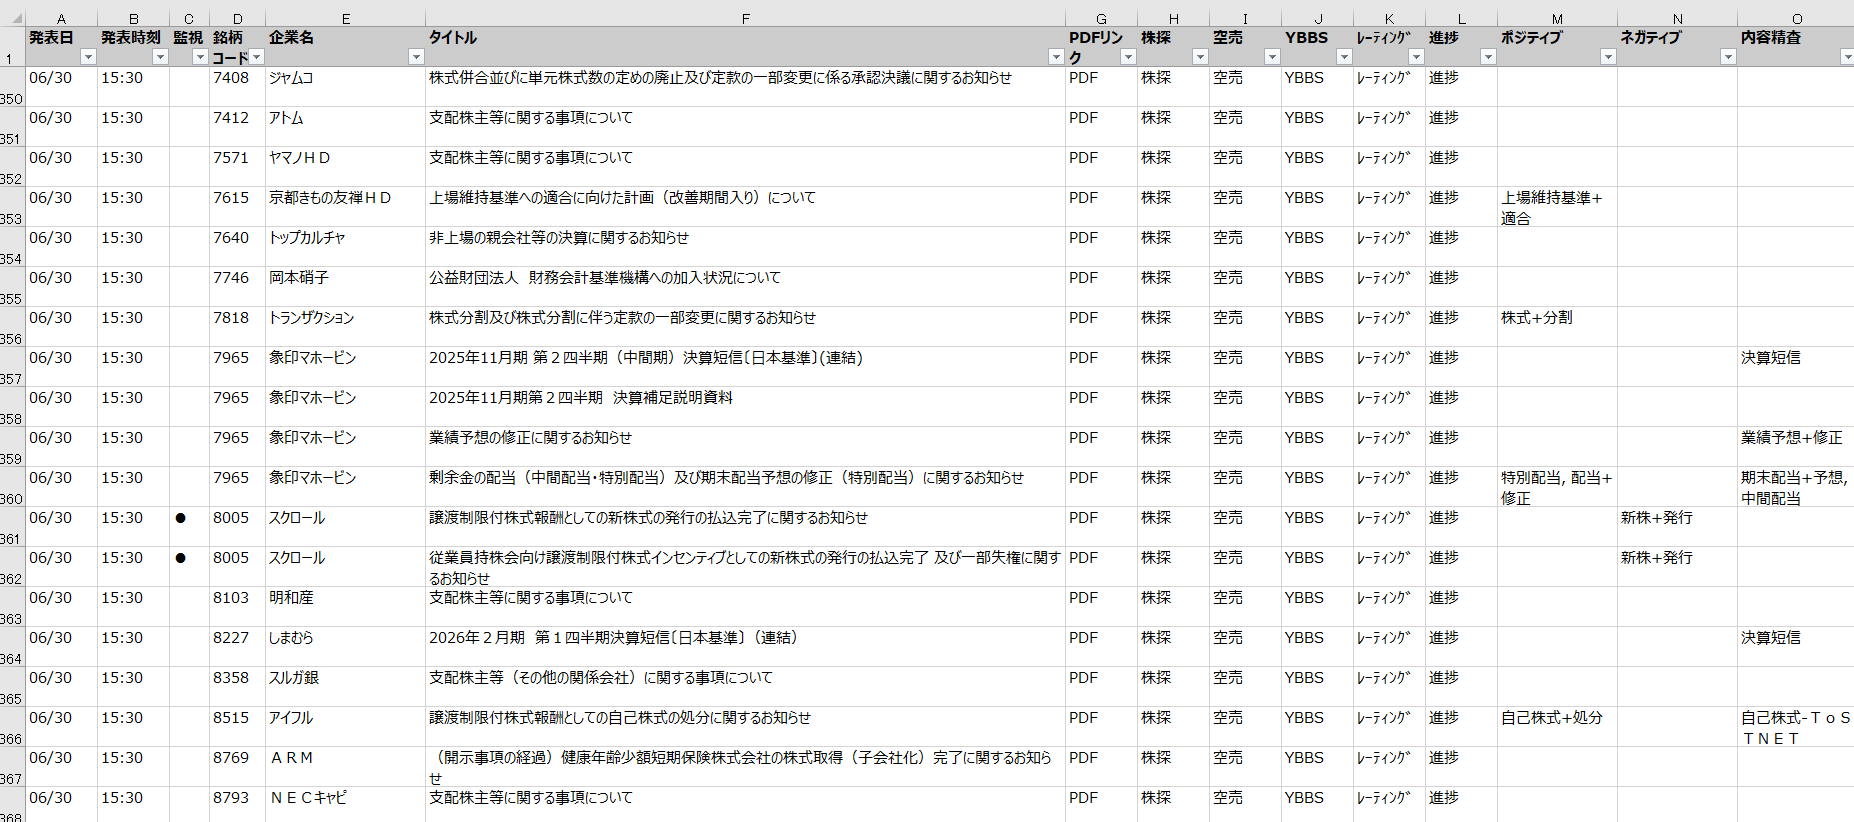Select row 353 header

12,207
